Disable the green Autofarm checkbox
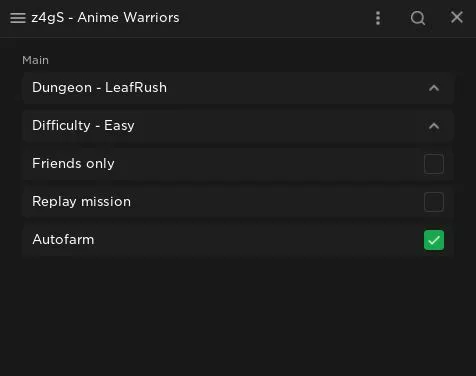476x376 pixels. (x=434, y=240)
